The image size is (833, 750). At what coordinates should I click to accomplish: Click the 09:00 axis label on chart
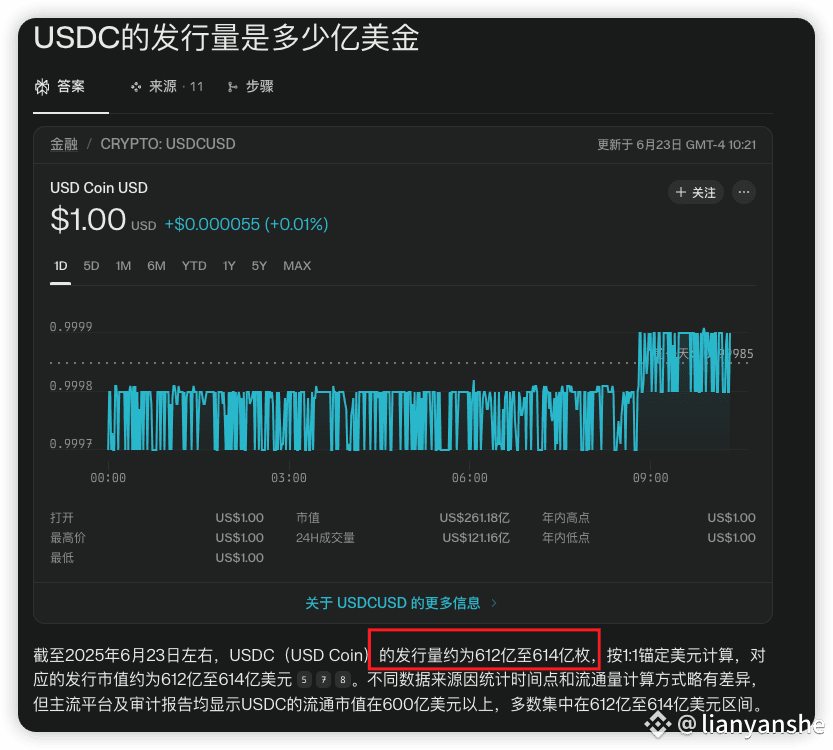[x=650, y=478]
